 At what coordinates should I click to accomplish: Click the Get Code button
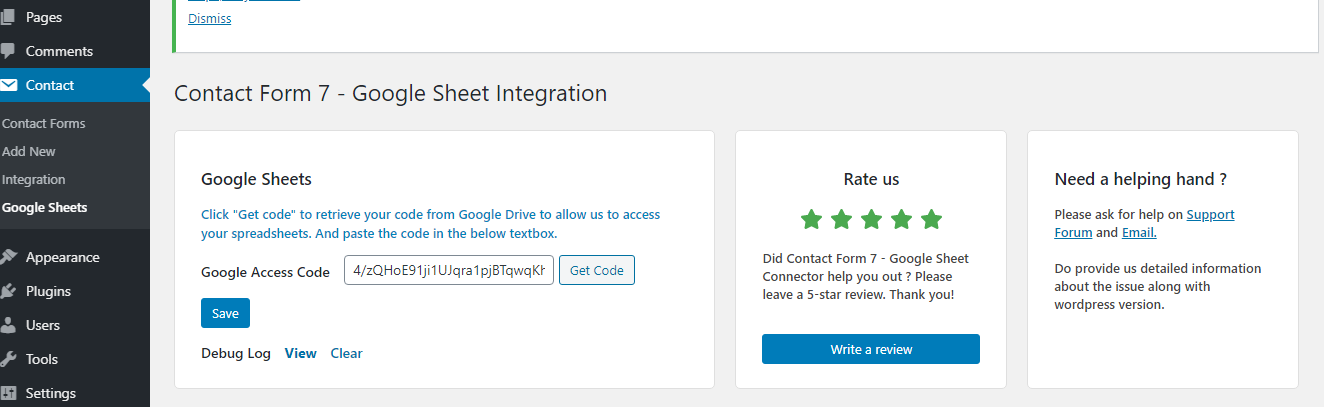pyautogui.click(x=597, y=271)
